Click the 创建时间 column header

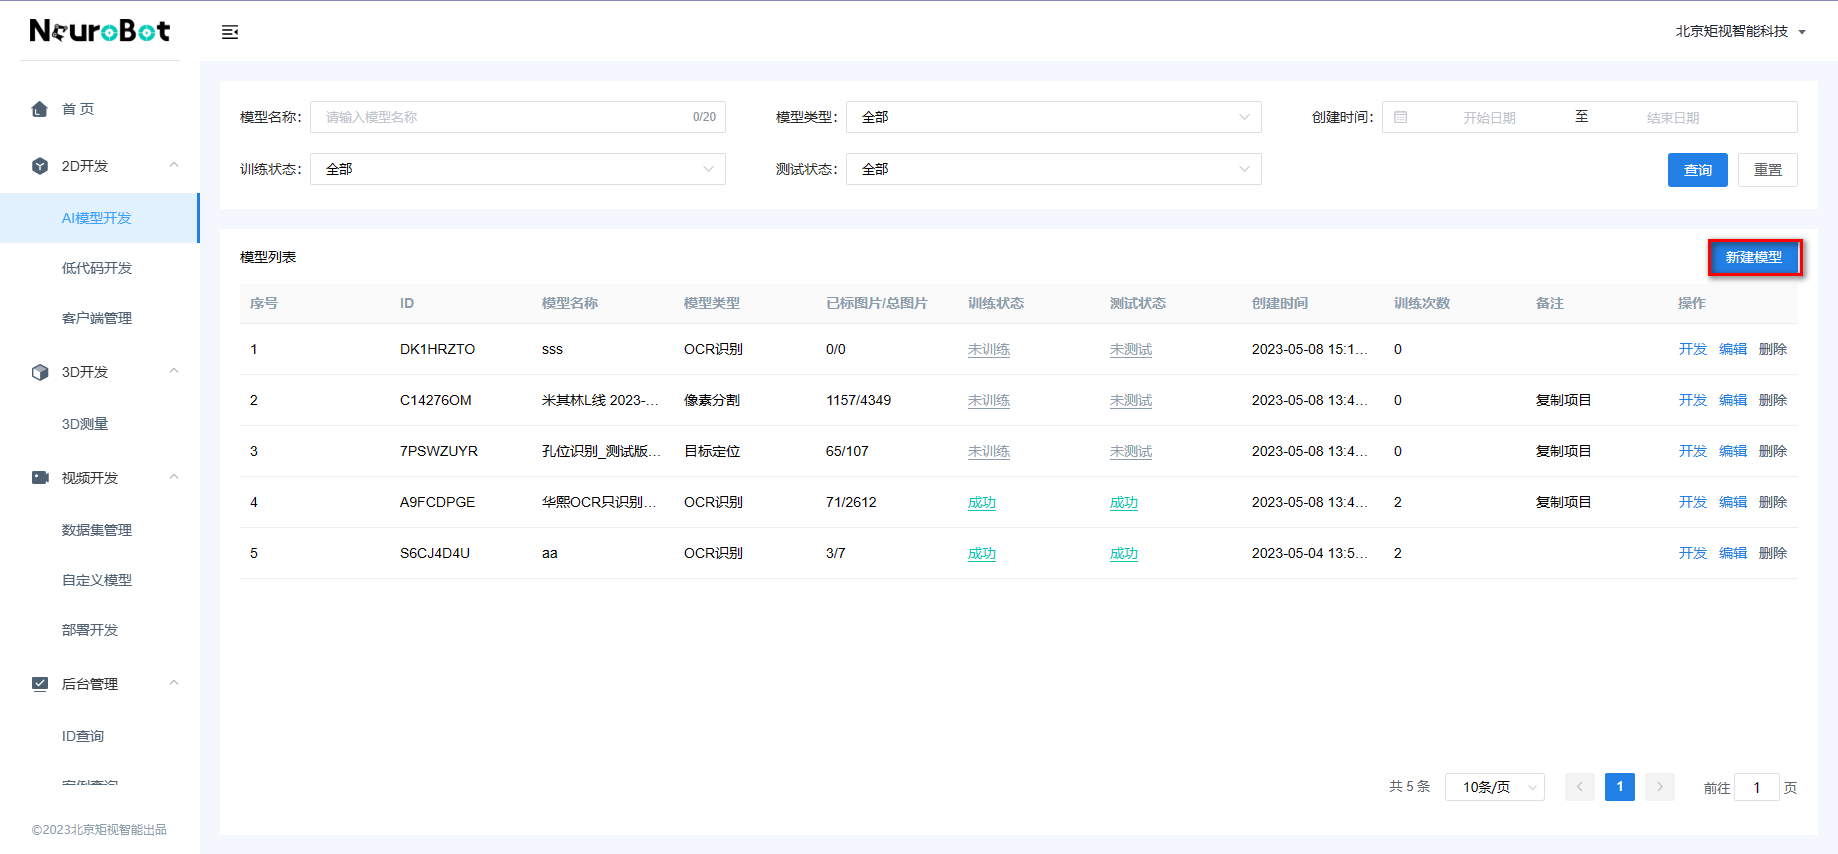click(x=1280, y=303)
